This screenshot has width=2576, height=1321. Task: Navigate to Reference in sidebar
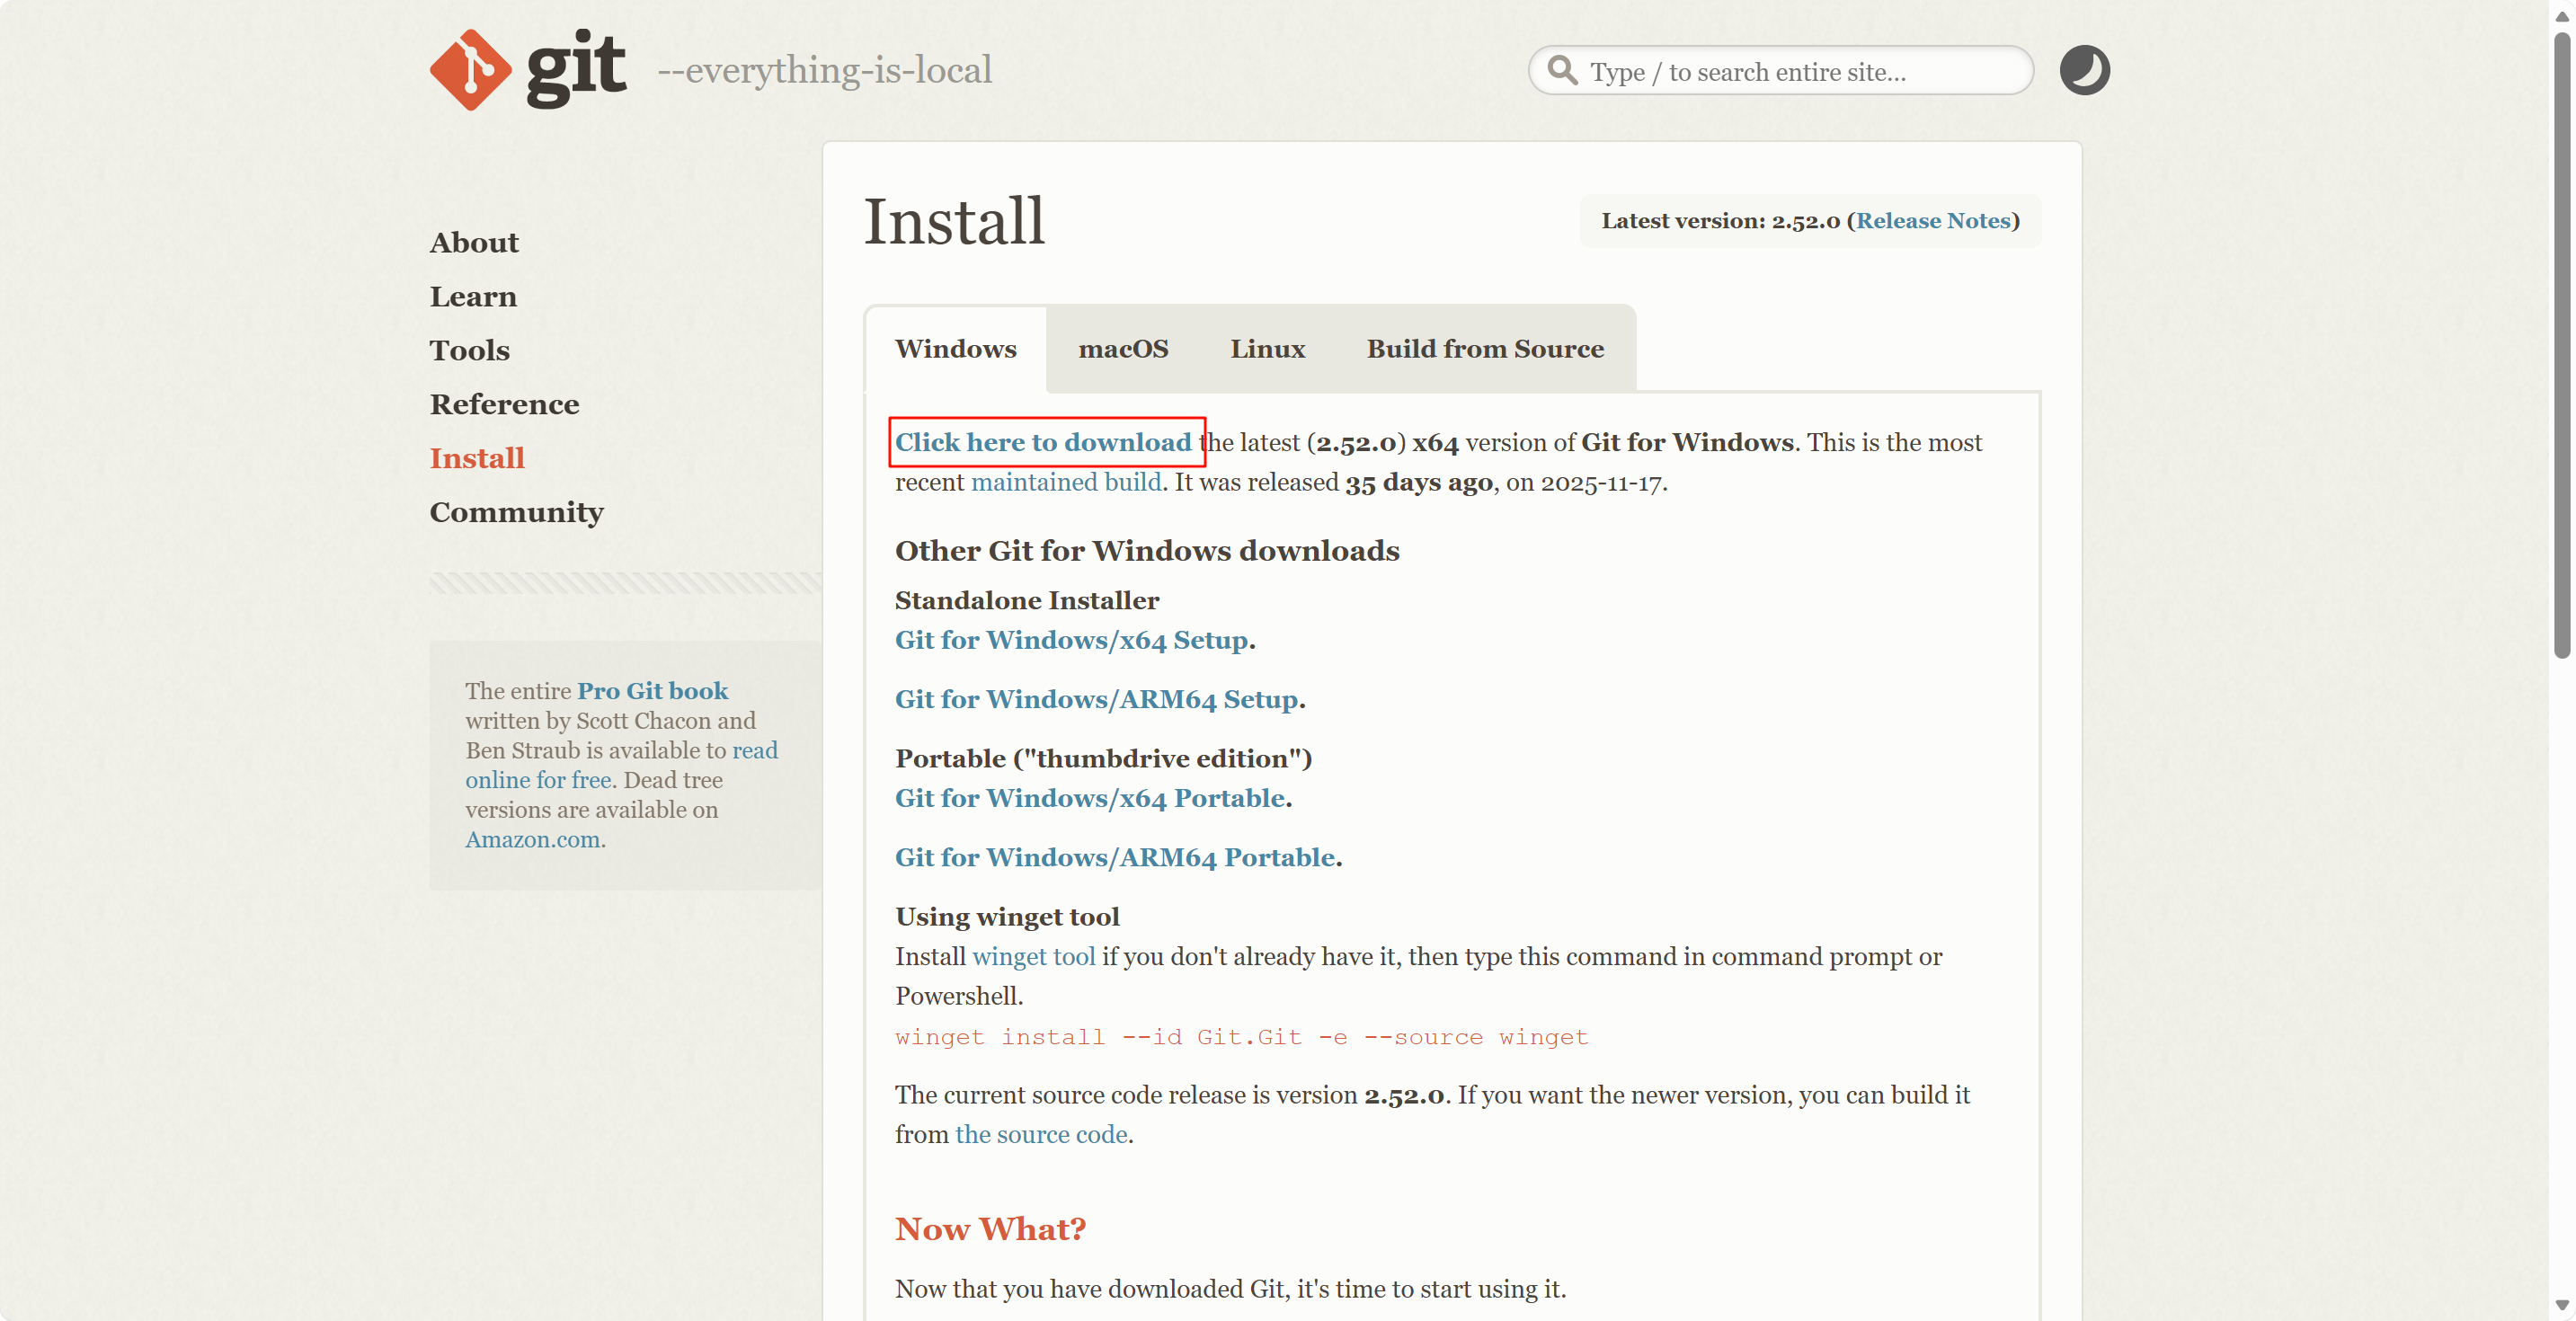[504, 405]
